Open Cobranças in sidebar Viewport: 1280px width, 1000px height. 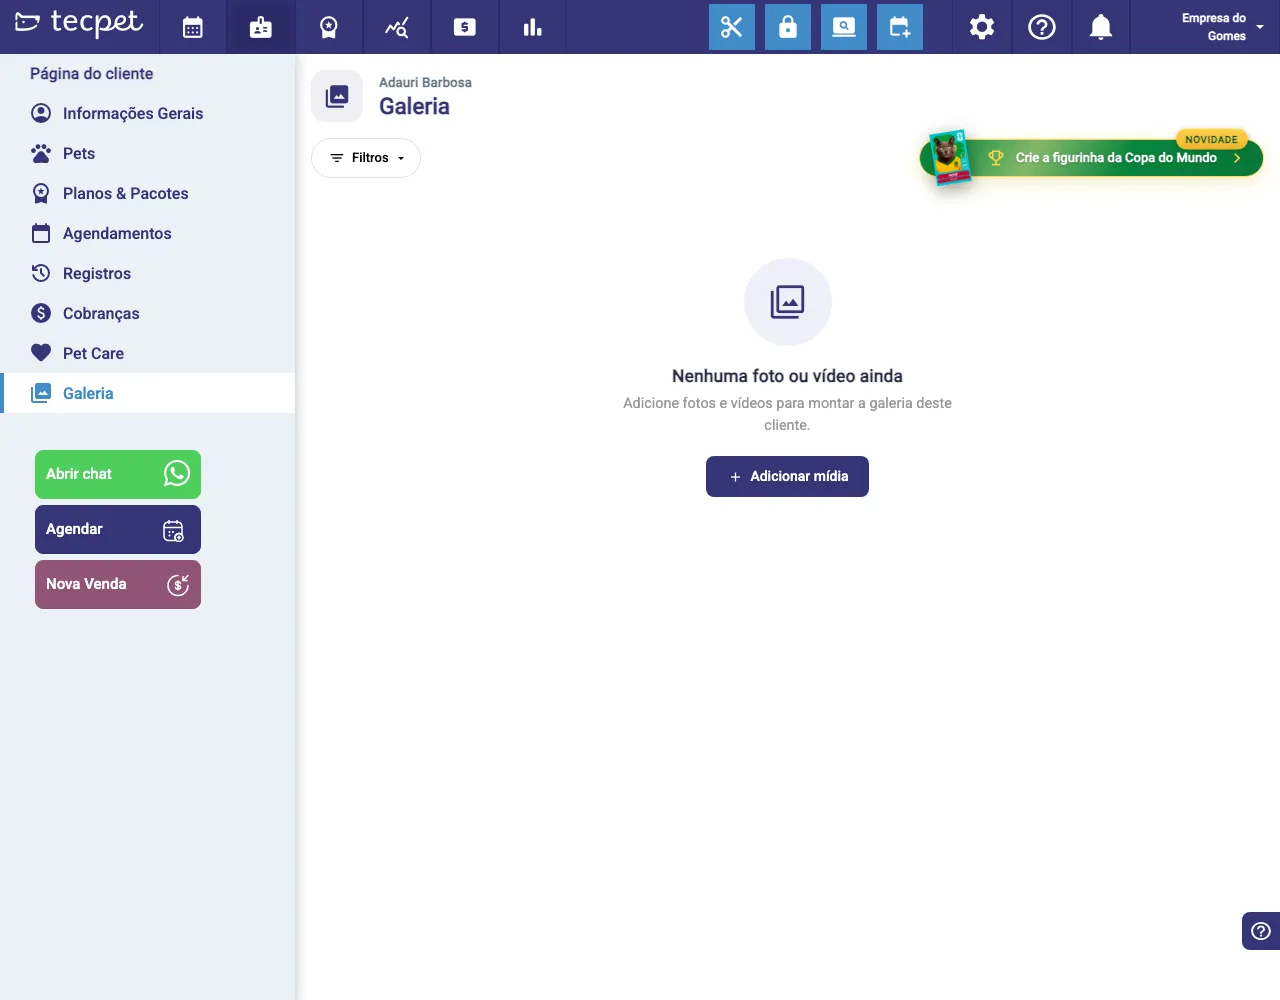(148, 313)
